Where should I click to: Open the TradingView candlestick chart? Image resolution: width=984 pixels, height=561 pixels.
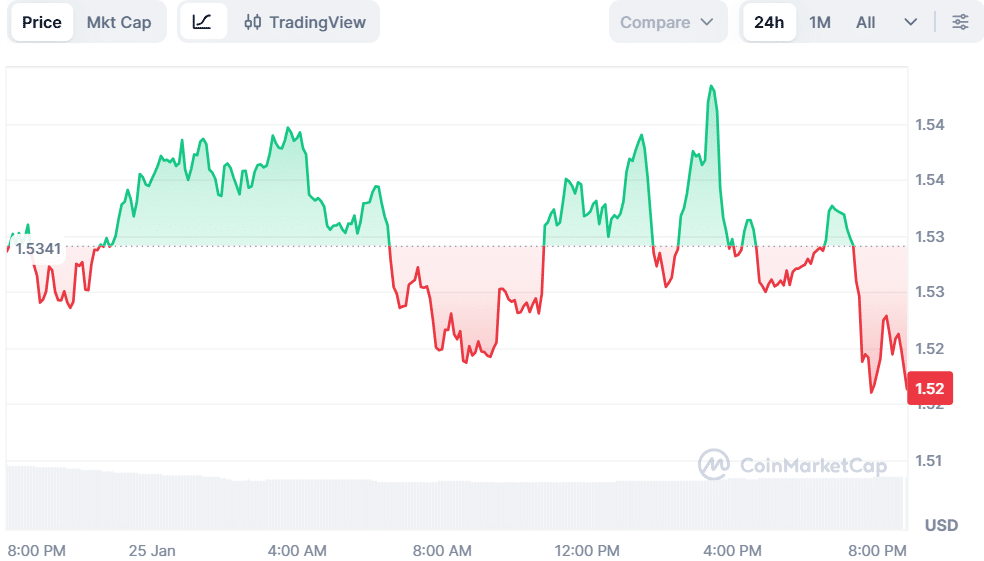305,22
